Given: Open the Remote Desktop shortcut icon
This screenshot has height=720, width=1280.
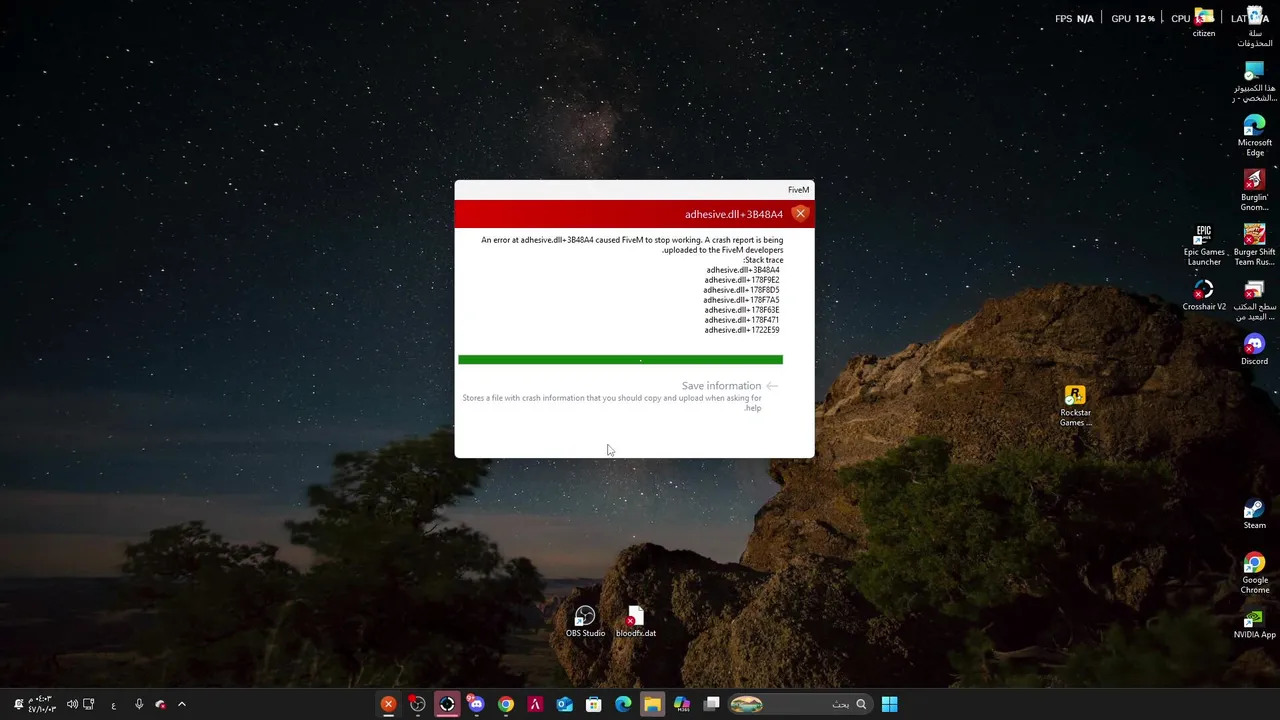Looking at the screenshot, I should 1254,300.
